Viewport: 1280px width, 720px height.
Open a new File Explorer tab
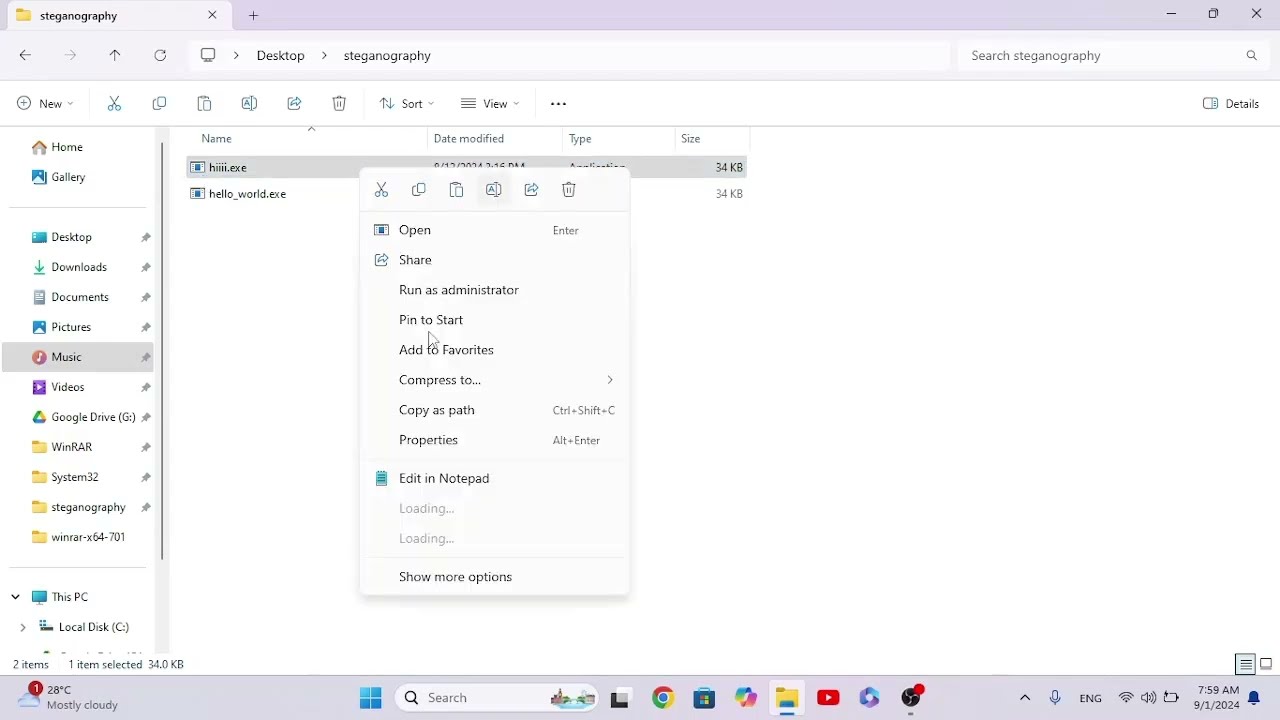coord(253,15)
